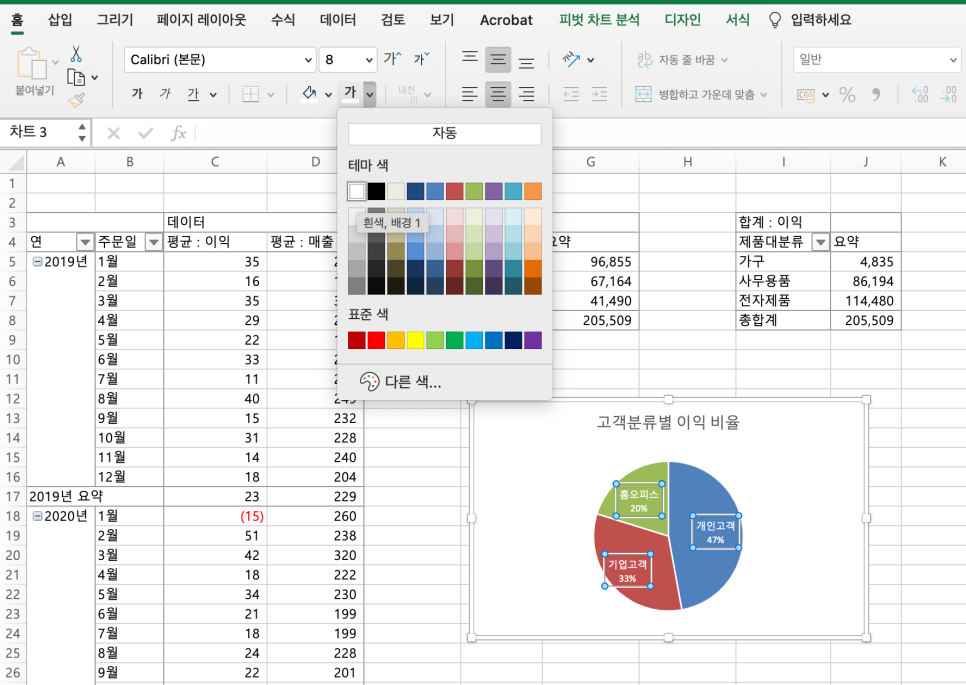
Task: Click the text orientation icon
Action: (571, 59)
